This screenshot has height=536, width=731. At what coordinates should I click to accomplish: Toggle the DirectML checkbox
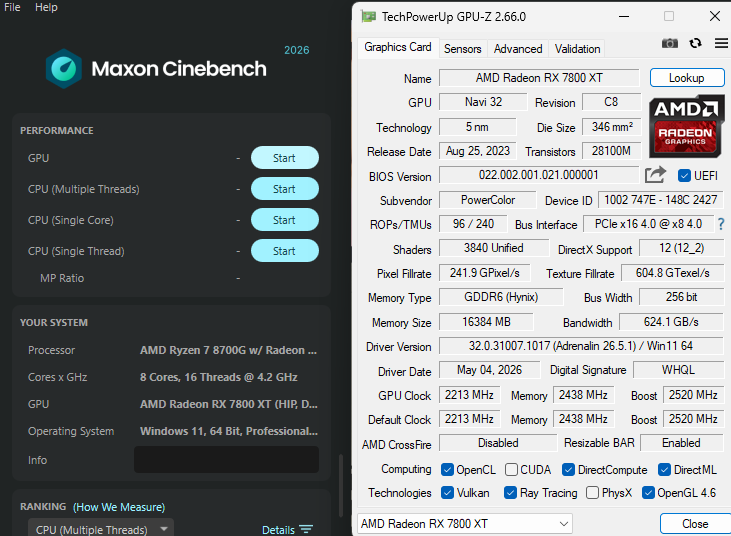[x=664, y=469]
